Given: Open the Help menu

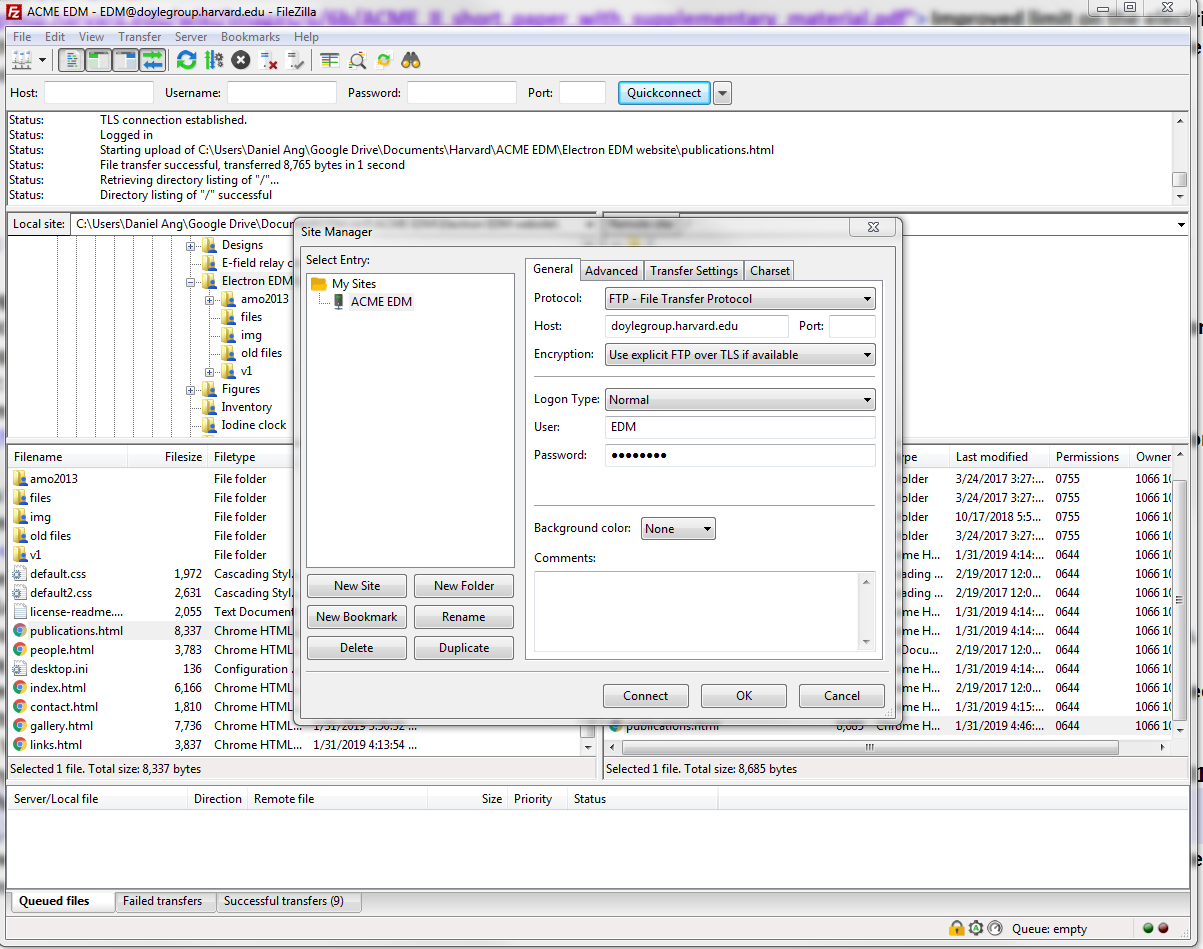Looking at the screenshot, I should tap(306, 37).
